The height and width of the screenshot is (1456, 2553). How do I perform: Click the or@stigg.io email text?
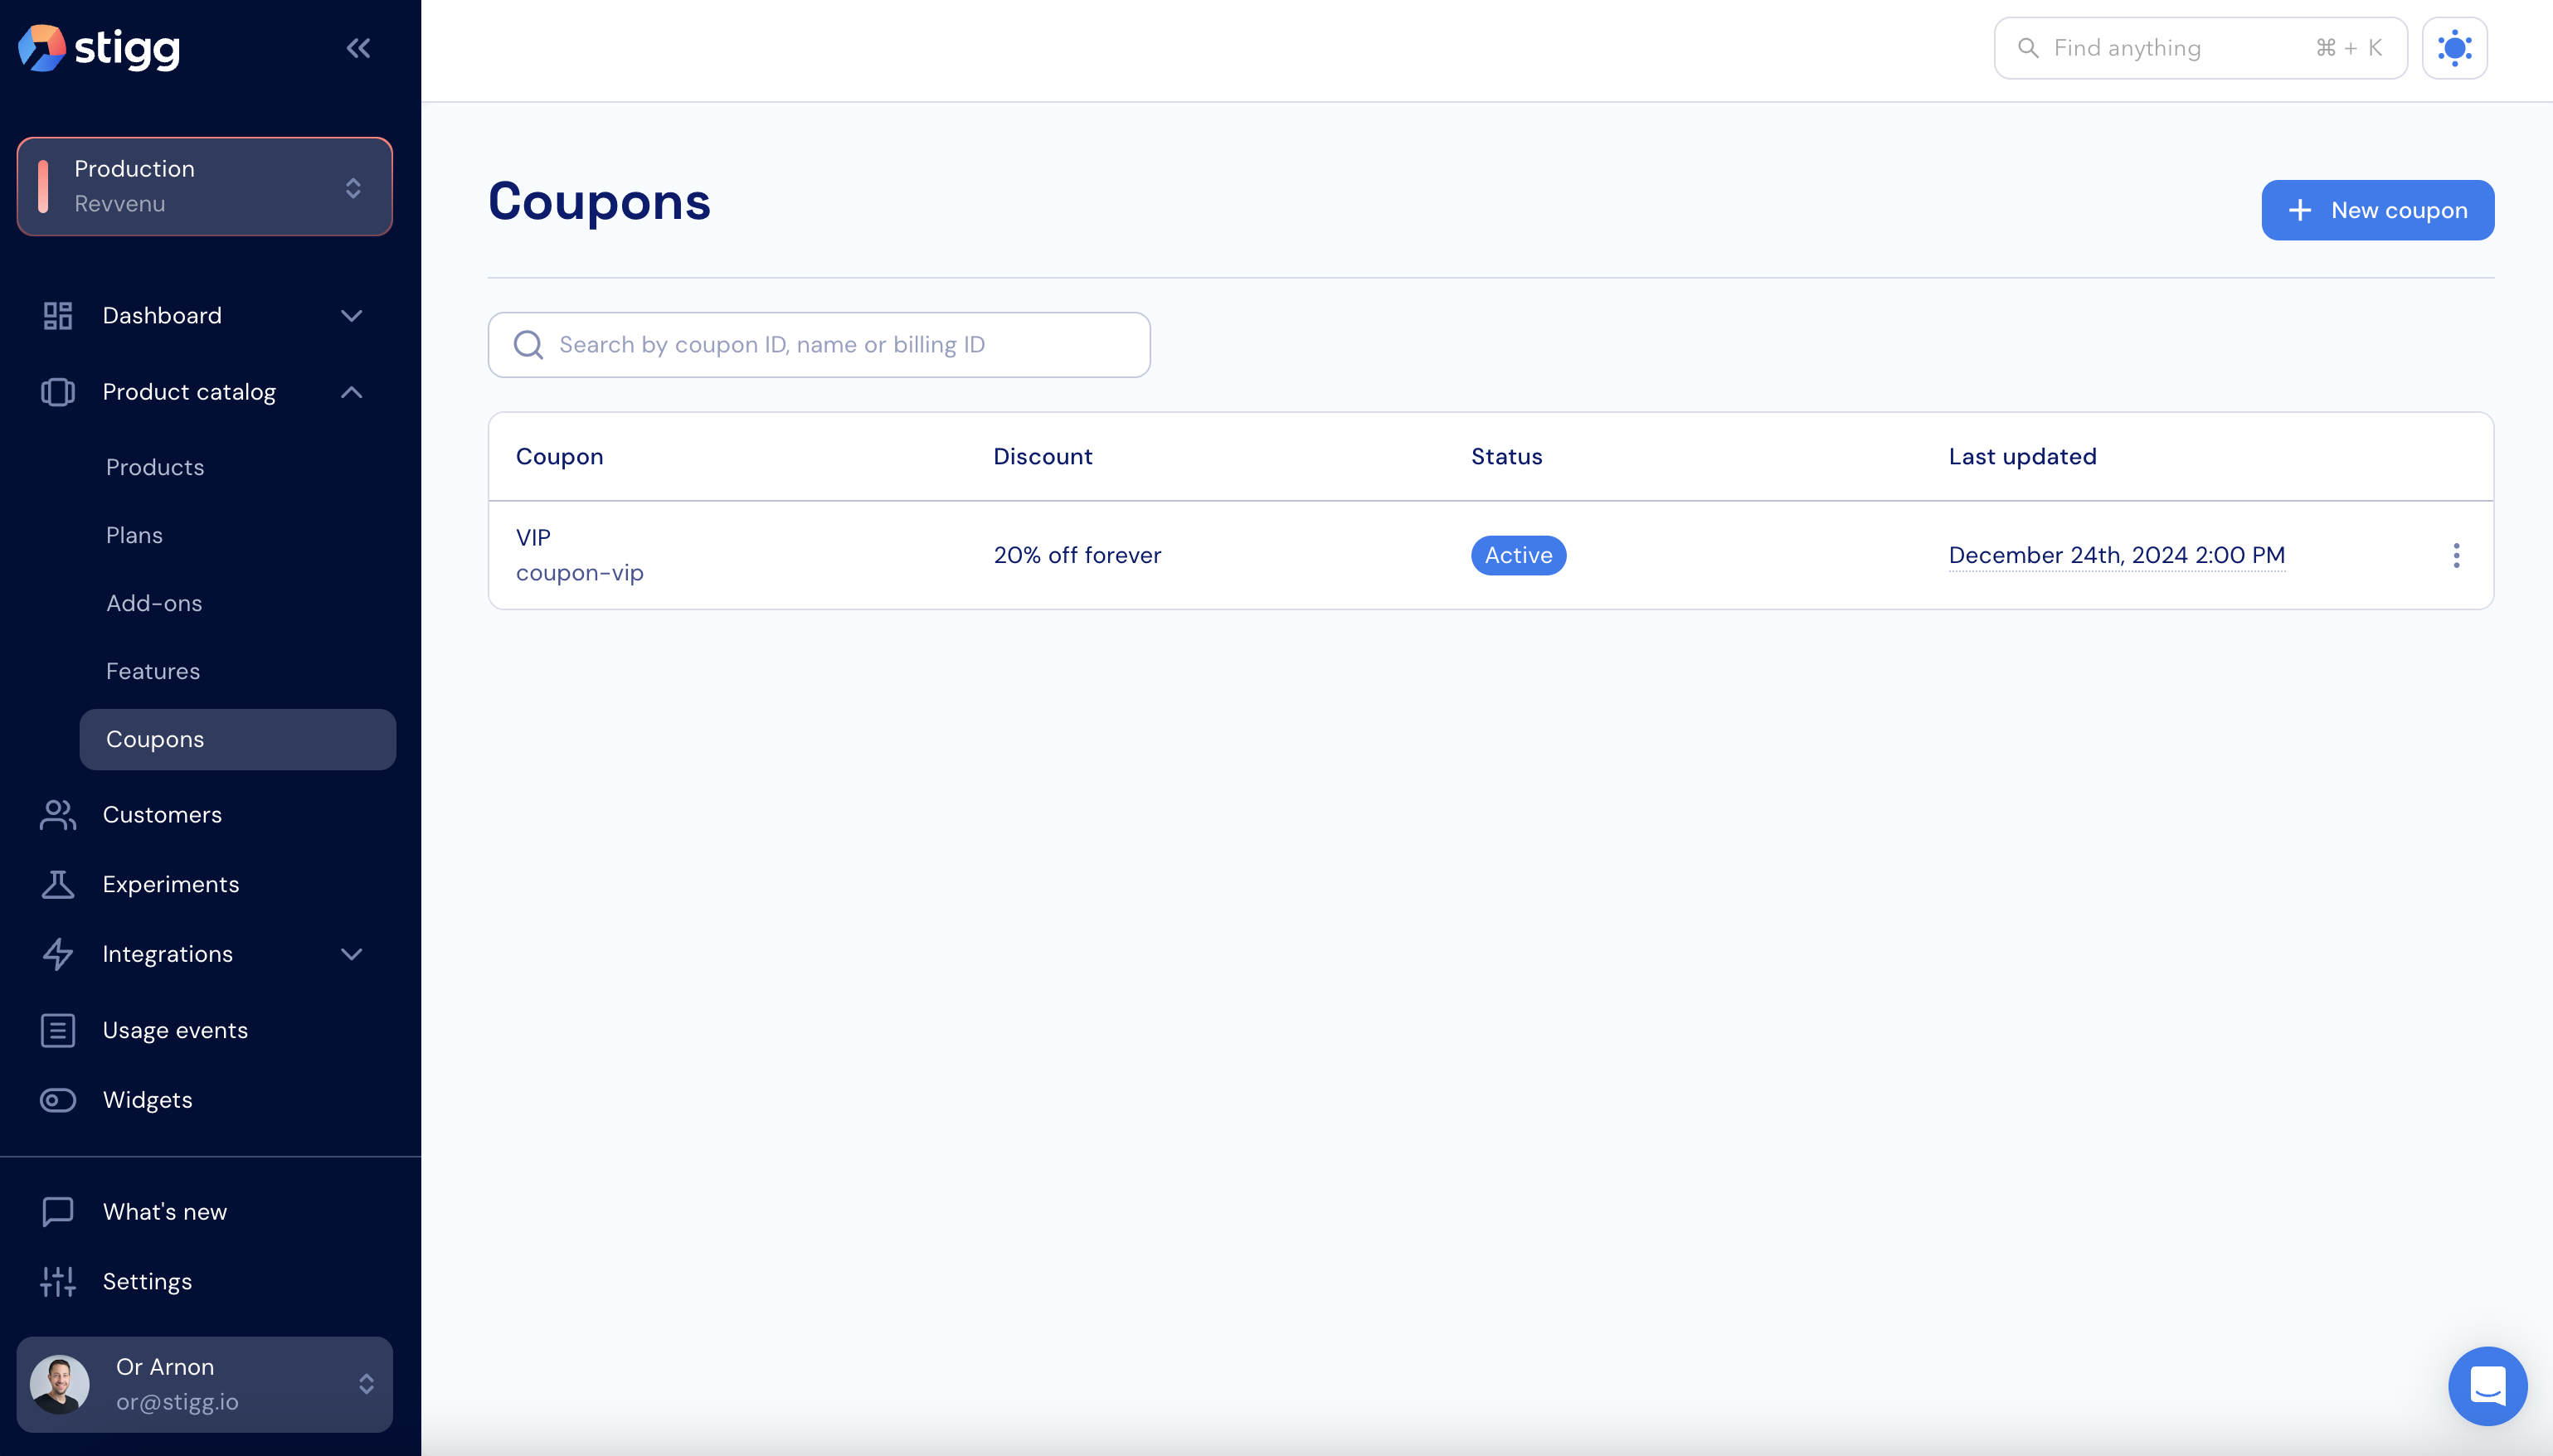(177, 1402)
